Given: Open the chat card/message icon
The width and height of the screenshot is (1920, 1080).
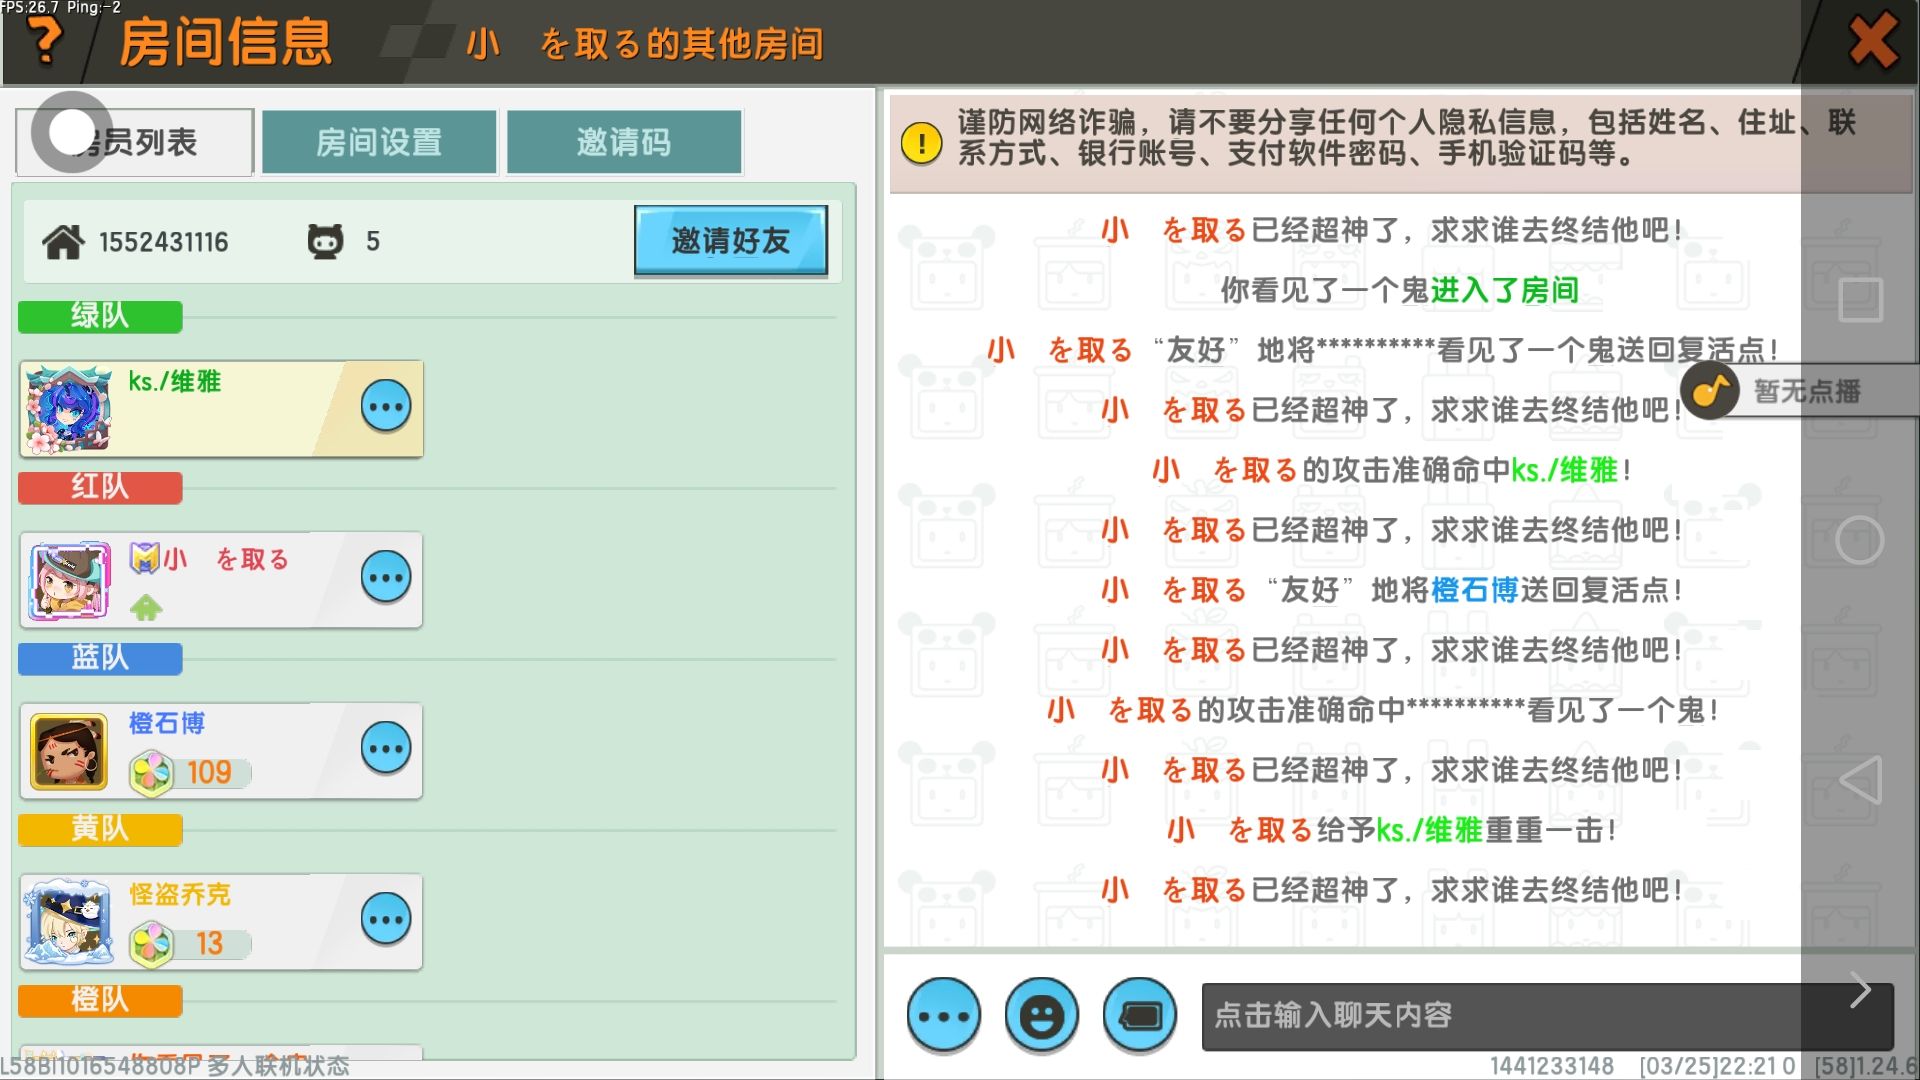Looking at the screenshot, I should click(1139, 1016).
